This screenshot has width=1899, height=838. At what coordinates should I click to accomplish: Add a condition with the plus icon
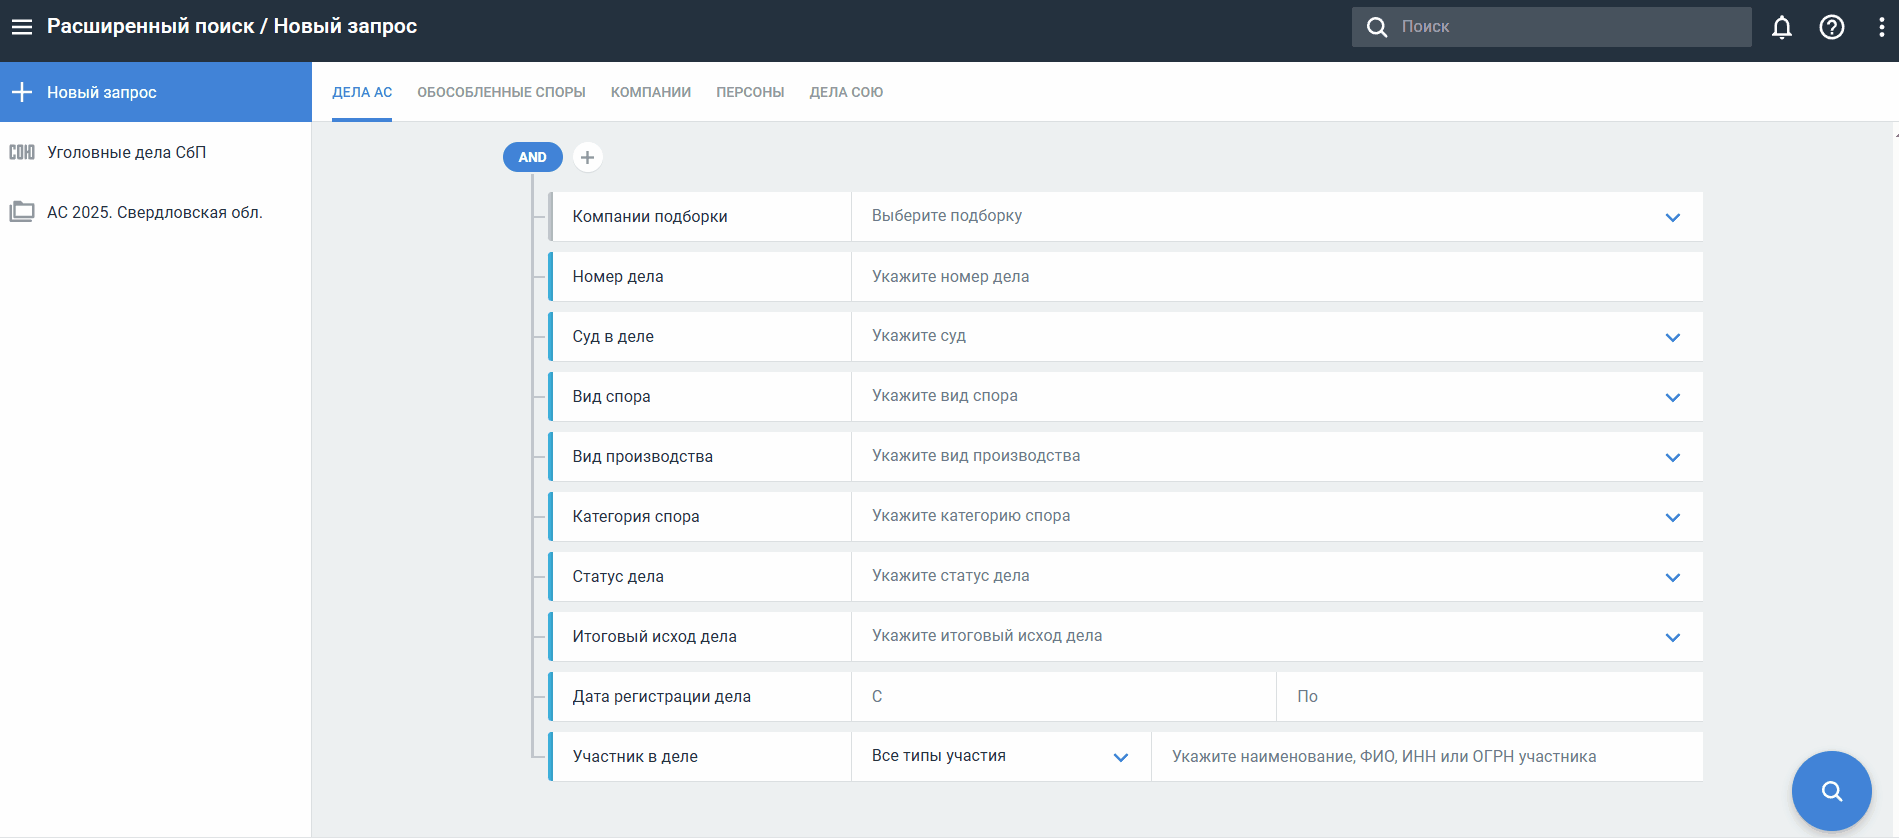click(588, 157)
